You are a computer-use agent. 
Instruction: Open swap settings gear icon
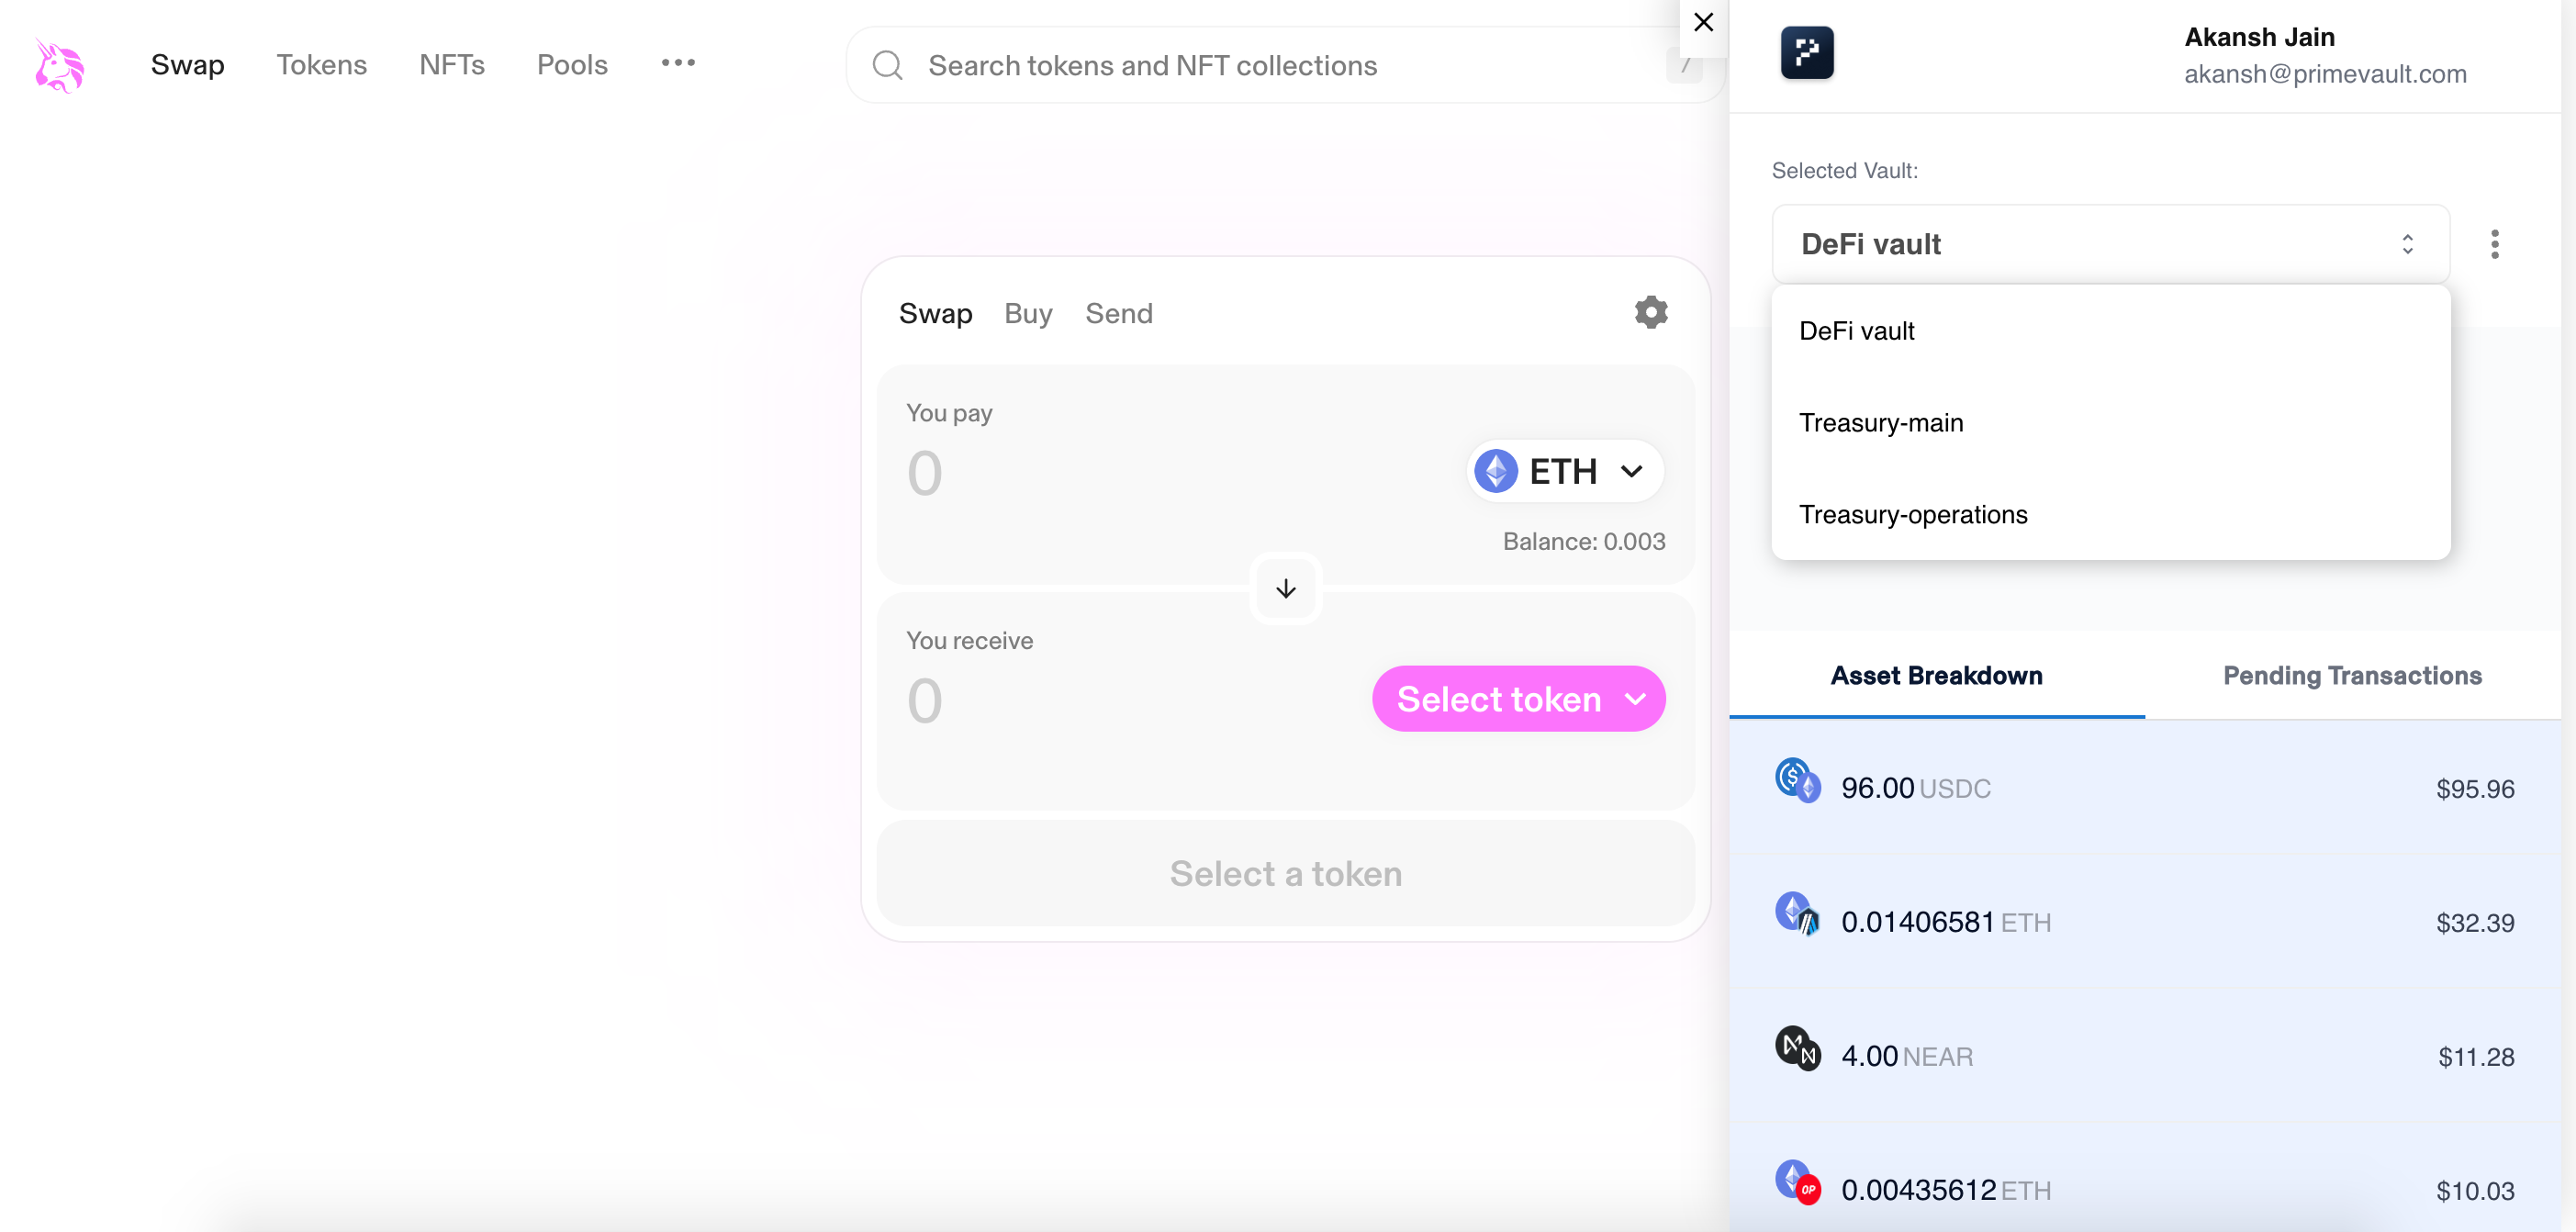click(x=1650, y=312)
